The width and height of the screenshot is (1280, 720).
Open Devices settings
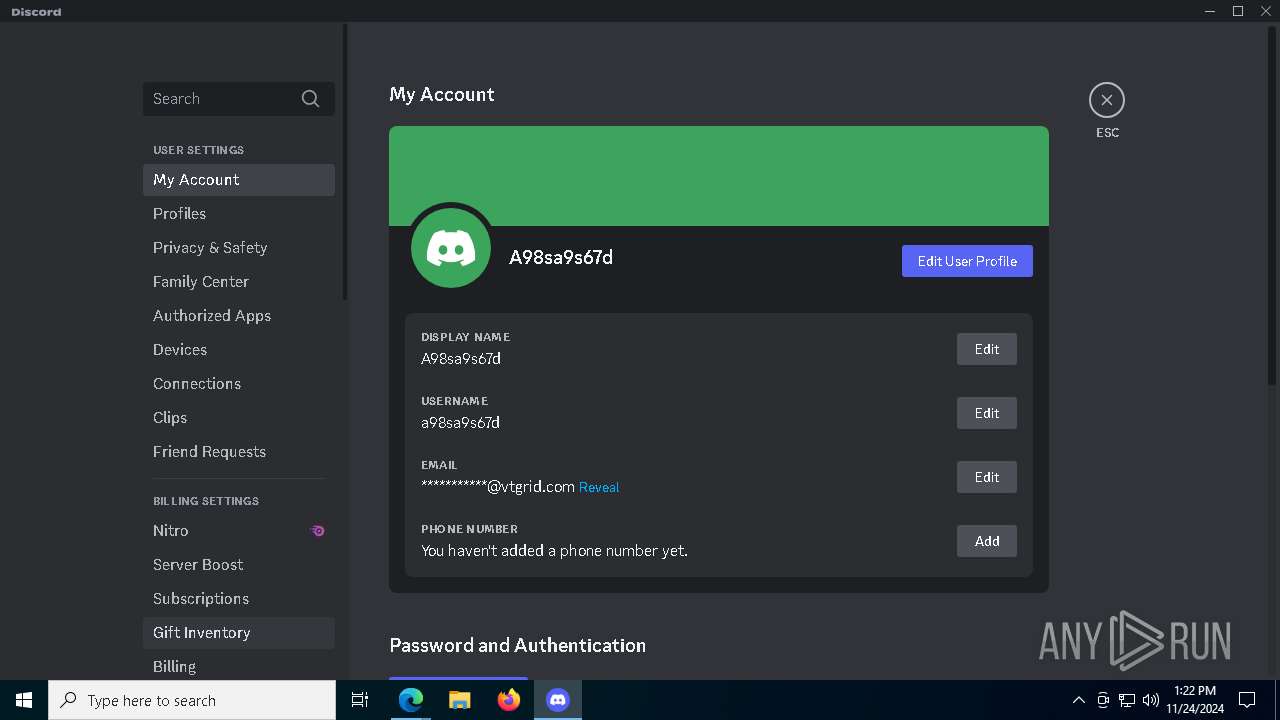pos(239,350)
